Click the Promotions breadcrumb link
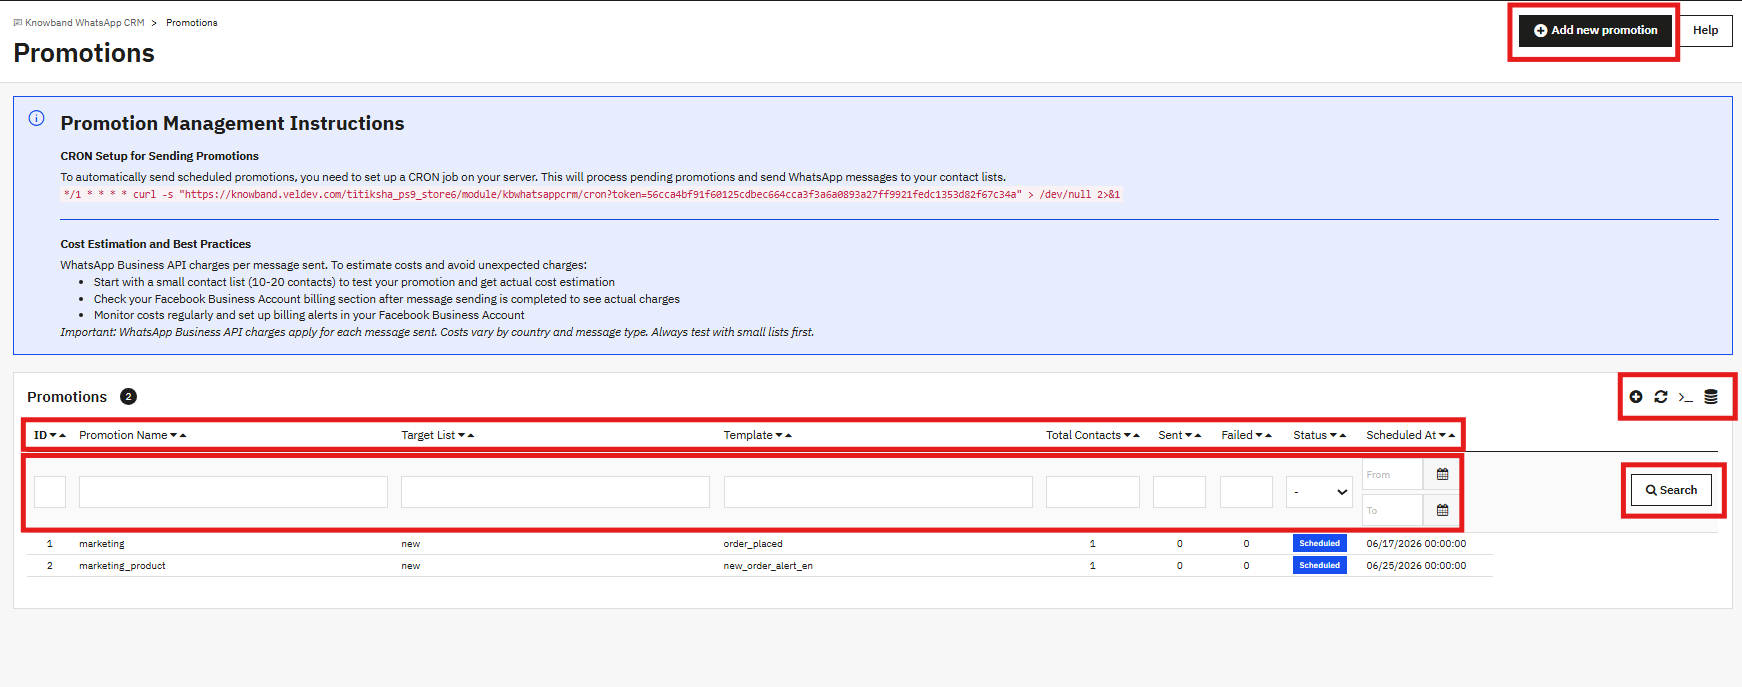The image size is (1742, 687). [192, 23]
